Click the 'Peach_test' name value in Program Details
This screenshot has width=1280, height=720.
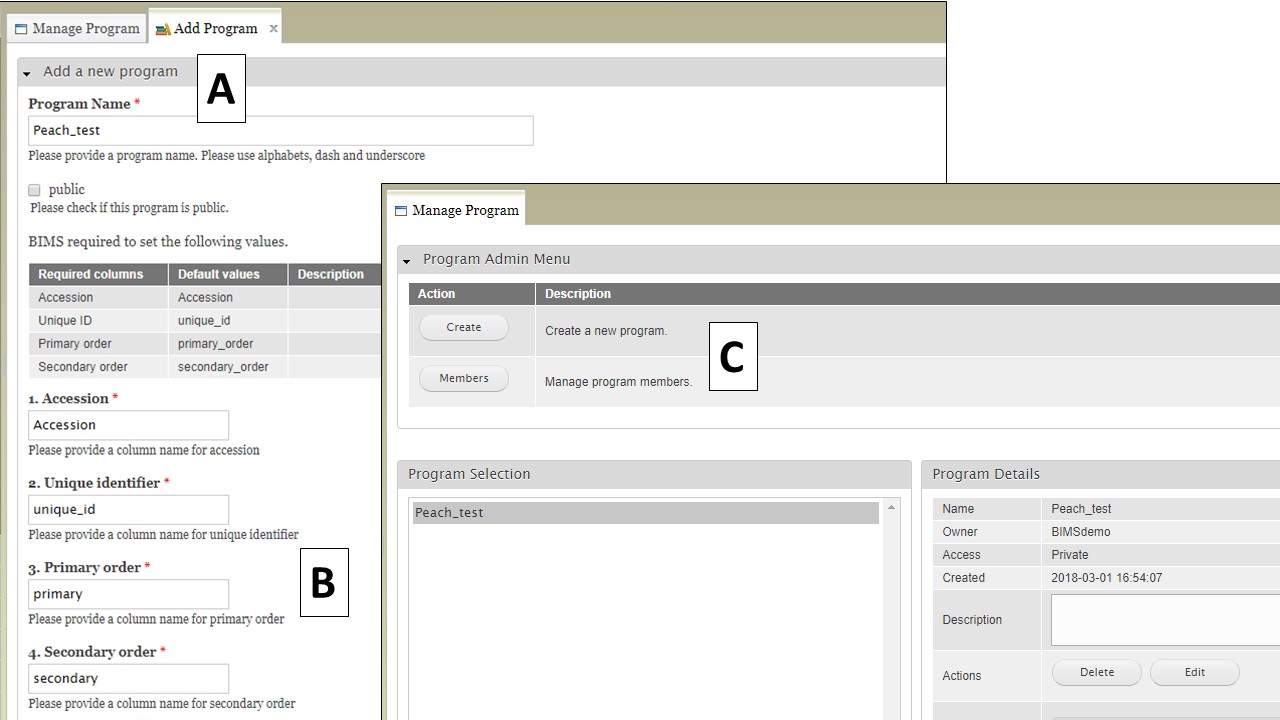pos(1081,509)
